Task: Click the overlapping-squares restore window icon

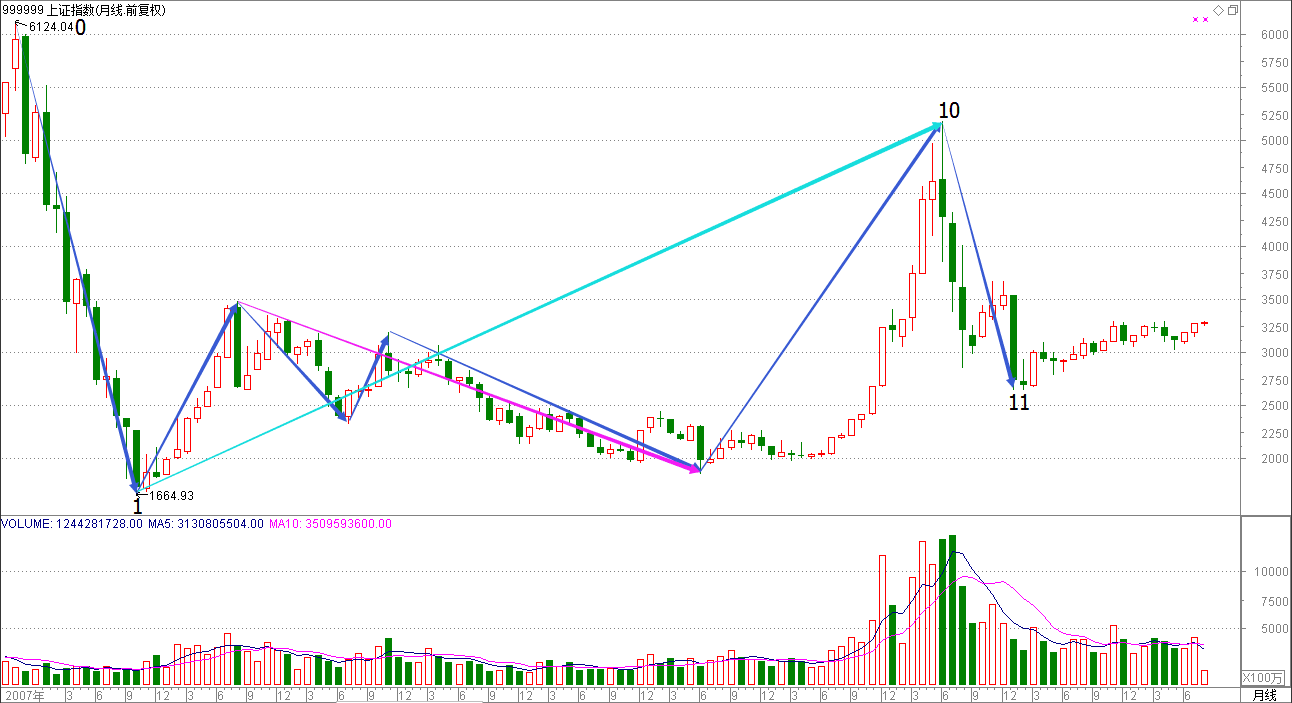Action: (x=1232, y=10)
